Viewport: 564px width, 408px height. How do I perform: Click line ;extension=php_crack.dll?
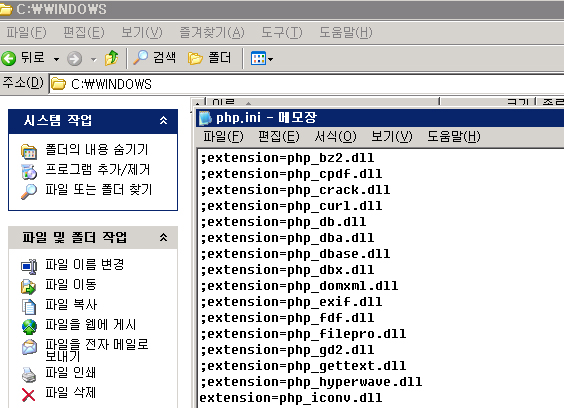[x=295, y=190]
